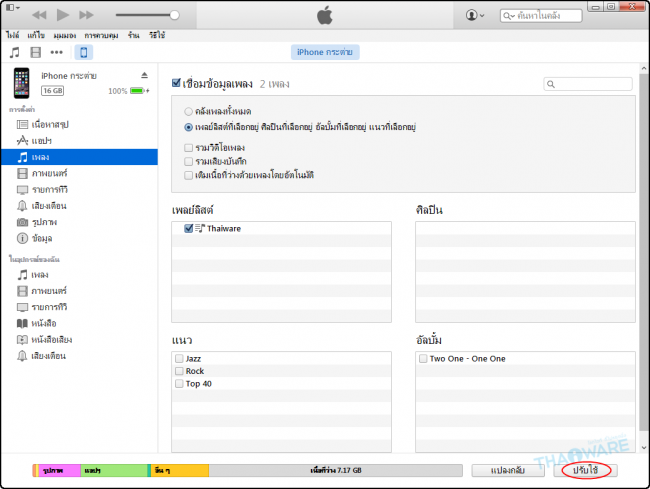Open the ไฟล์ menu
The image size is (650, 489).
(x=12, y=35)
